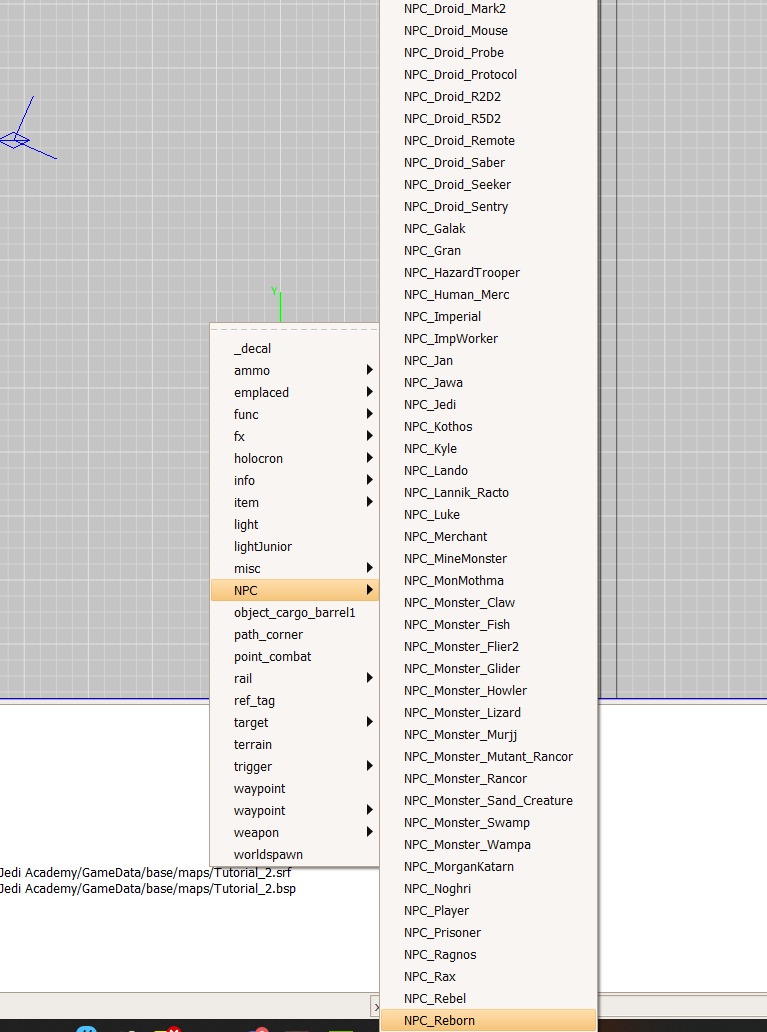Choose light entity in menu
Image resolution: width=767 pixels, height=1032 pixels.
[294, 525]
